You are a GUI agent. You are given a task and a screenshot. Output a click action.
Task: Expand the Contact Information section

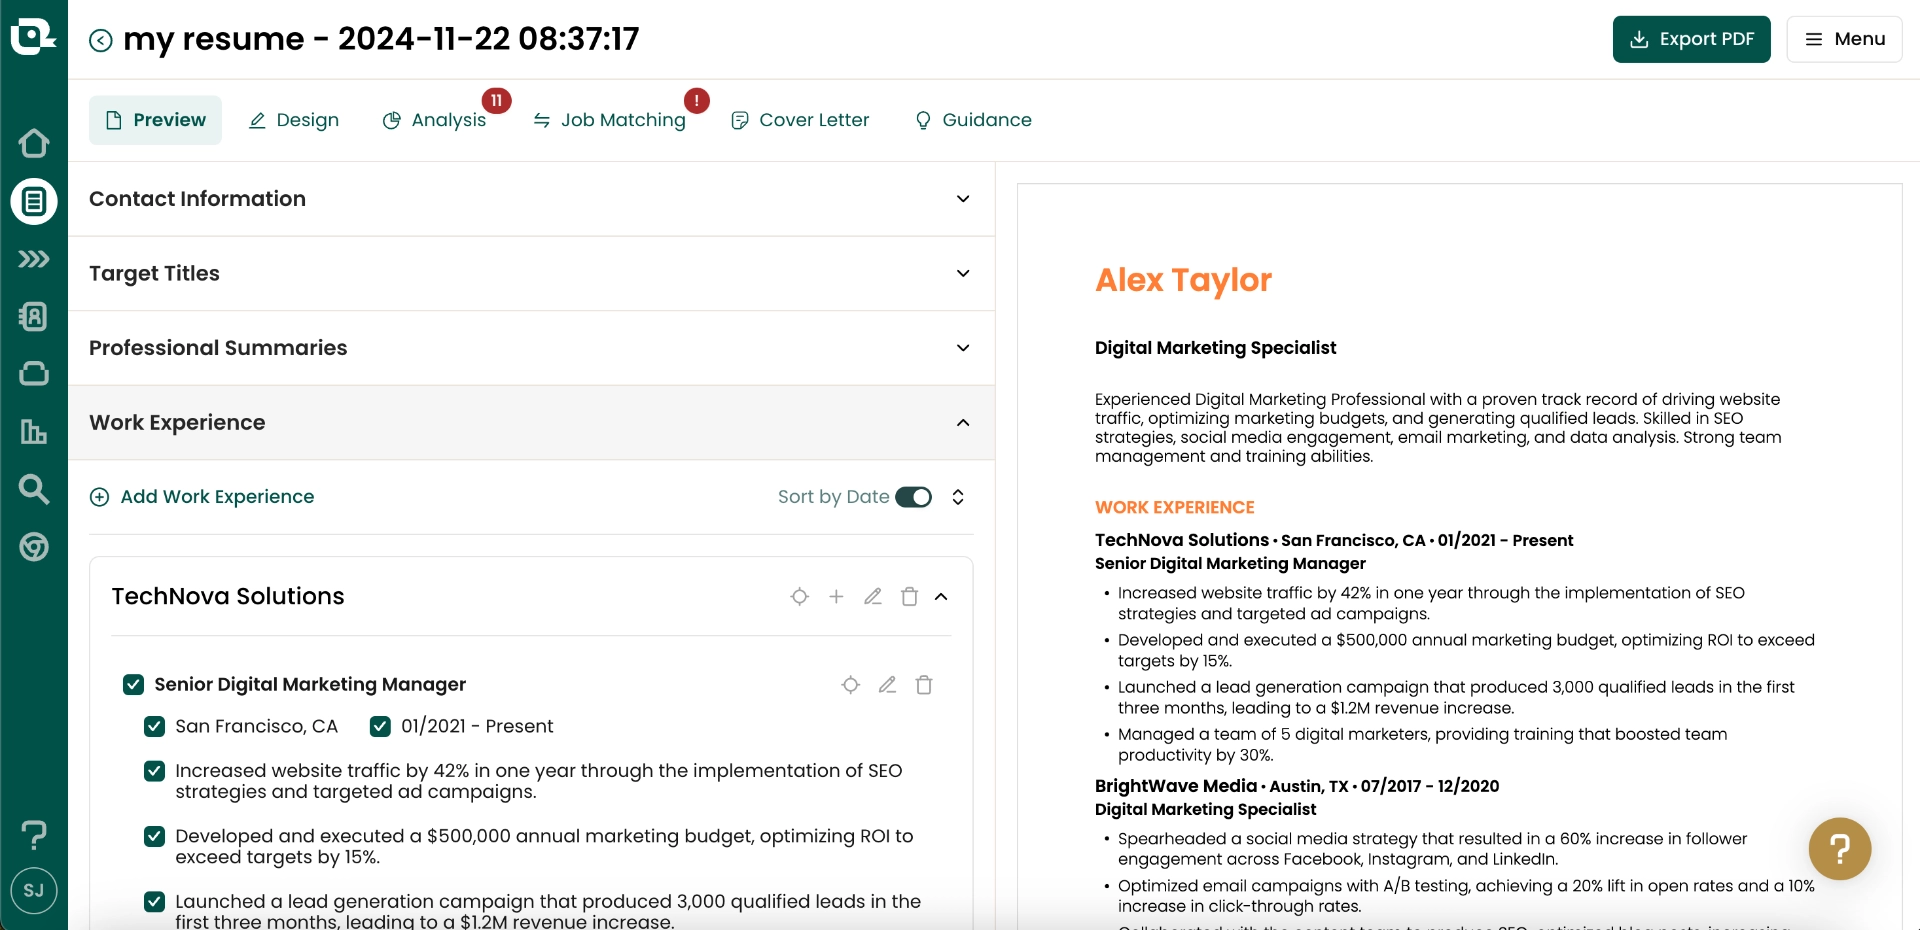[x=531, y=199]
